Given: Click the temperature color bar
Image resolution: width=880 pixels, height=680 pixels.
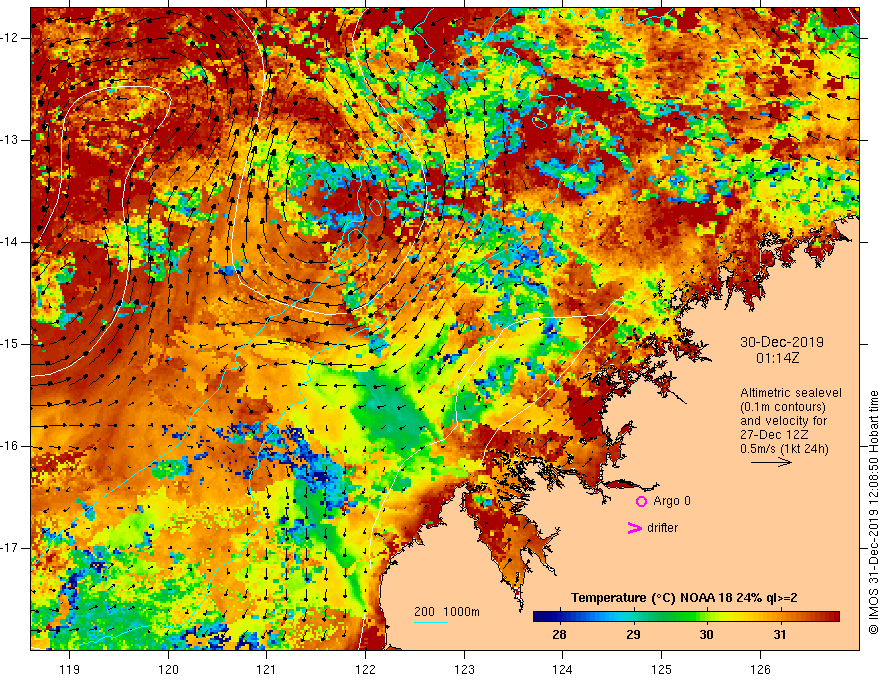Looking at the screenshot, I should [686, 617].
